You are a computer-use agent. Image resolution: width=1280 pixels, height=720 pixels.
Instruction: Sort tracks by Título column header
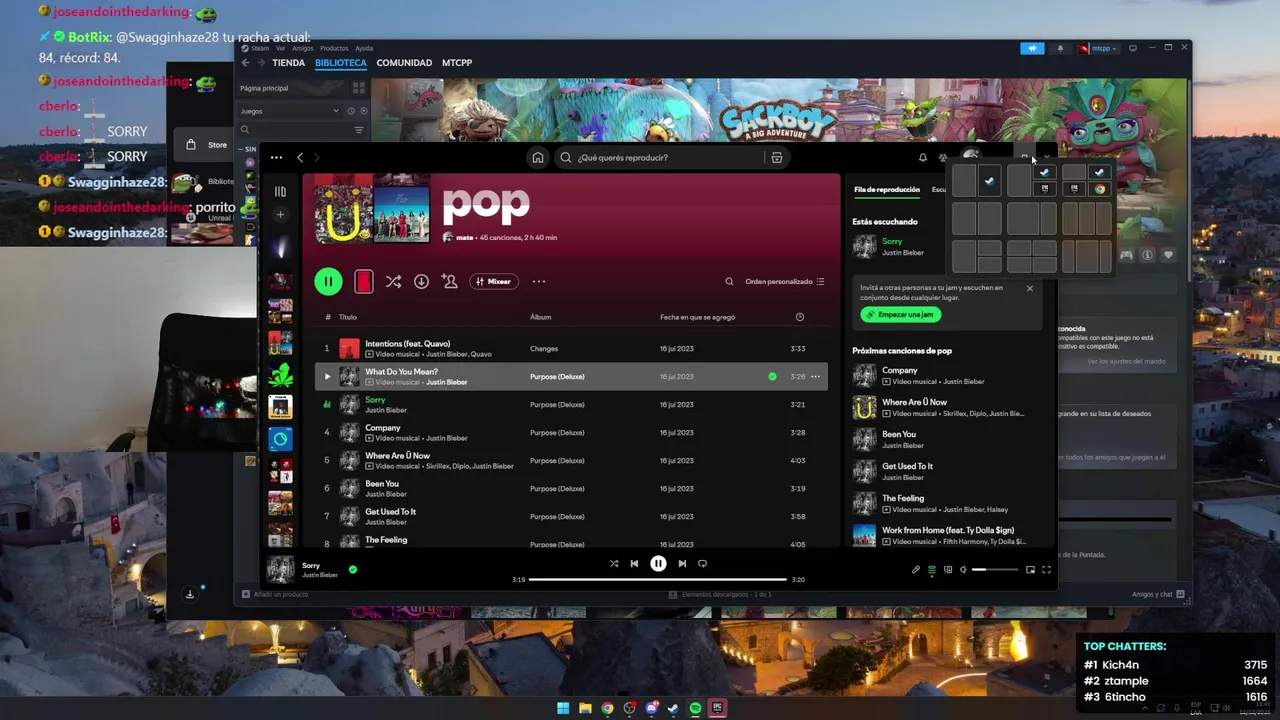[347, 317]
